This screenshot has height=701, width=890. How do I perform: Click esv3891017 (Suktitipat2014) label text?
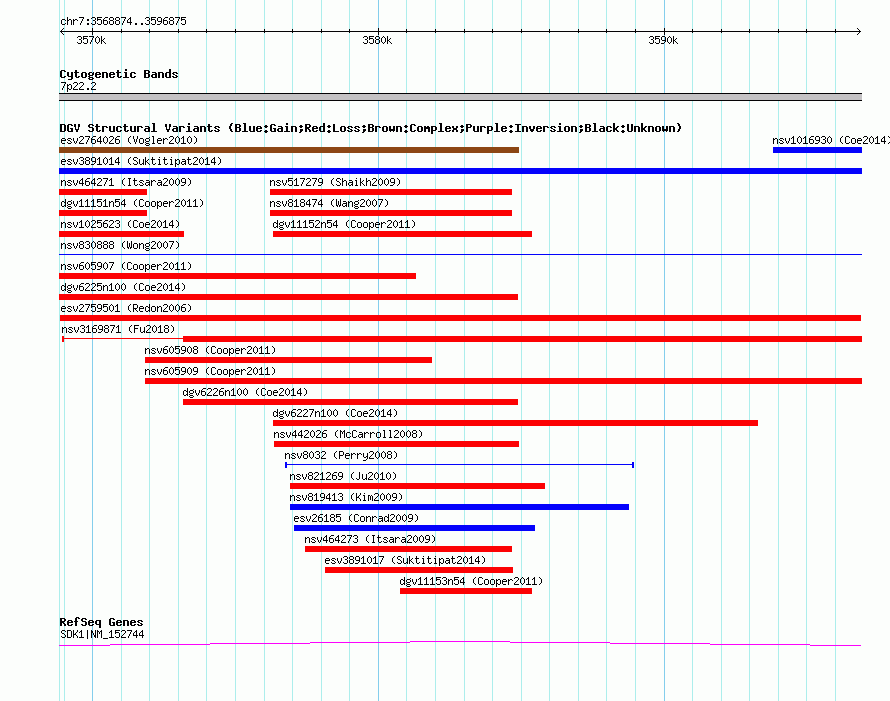coord(405,560)
